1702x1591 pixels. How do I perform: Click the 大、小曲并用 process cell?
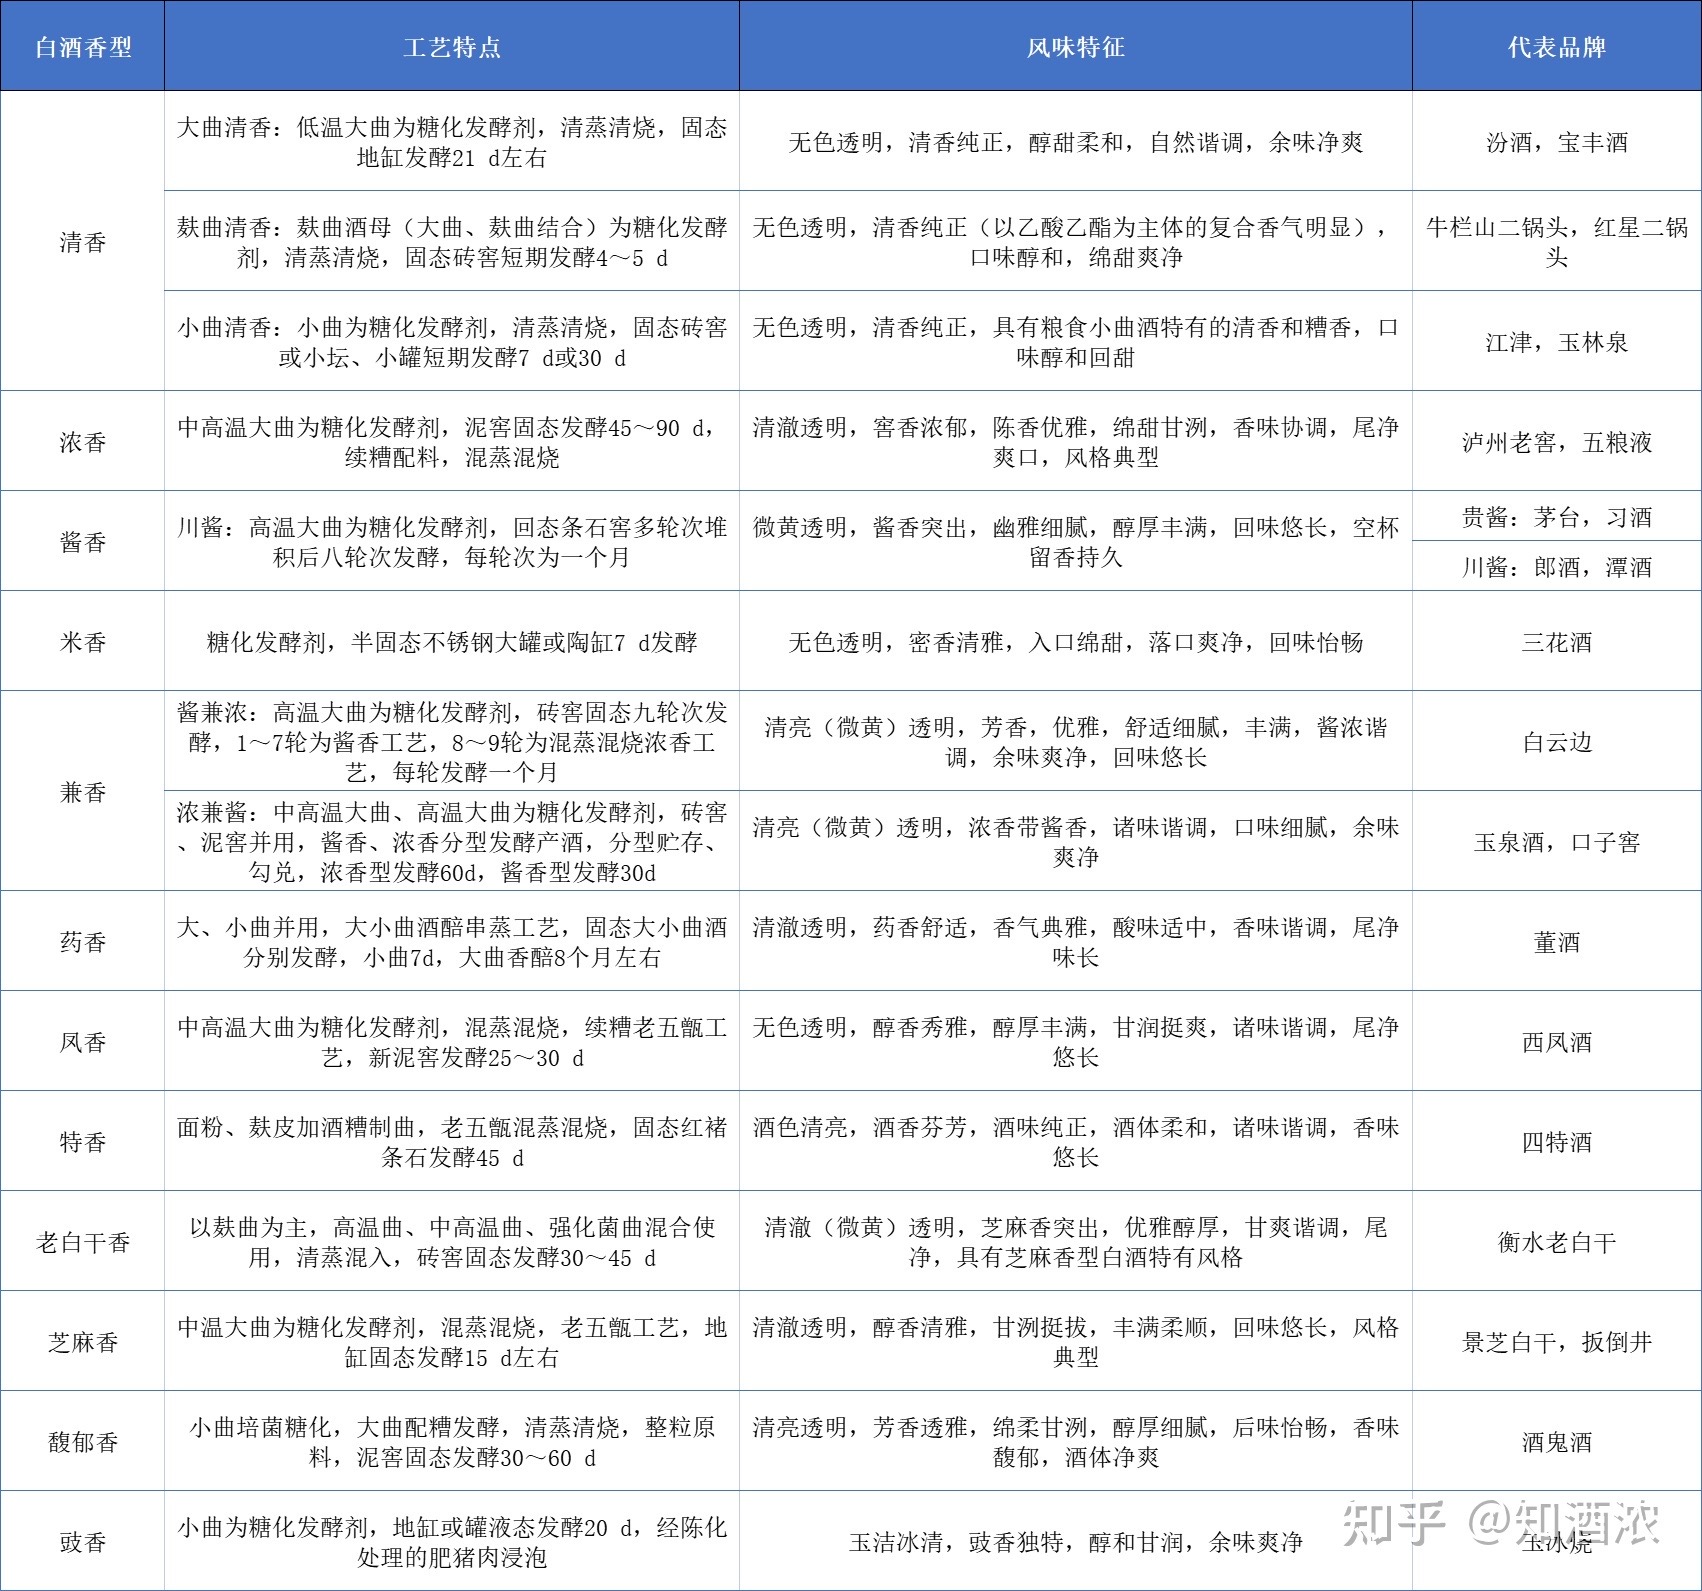coord(452,941)
